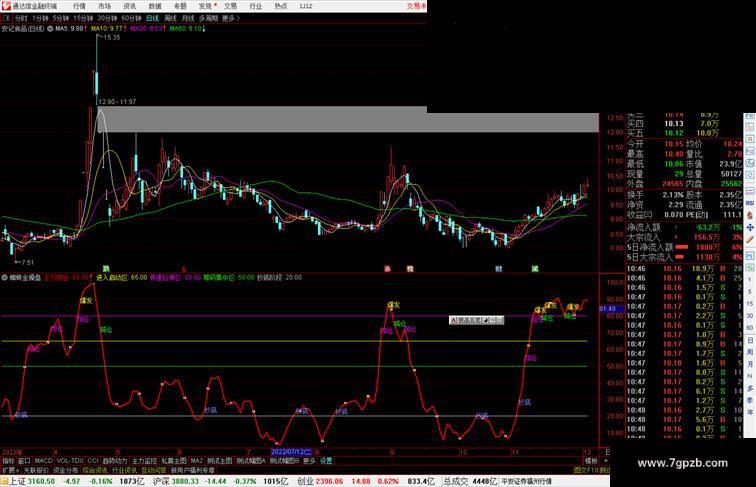Click sidebar 年 period shortcut
This screenshot has height=487, width=756.
(750, 412)
